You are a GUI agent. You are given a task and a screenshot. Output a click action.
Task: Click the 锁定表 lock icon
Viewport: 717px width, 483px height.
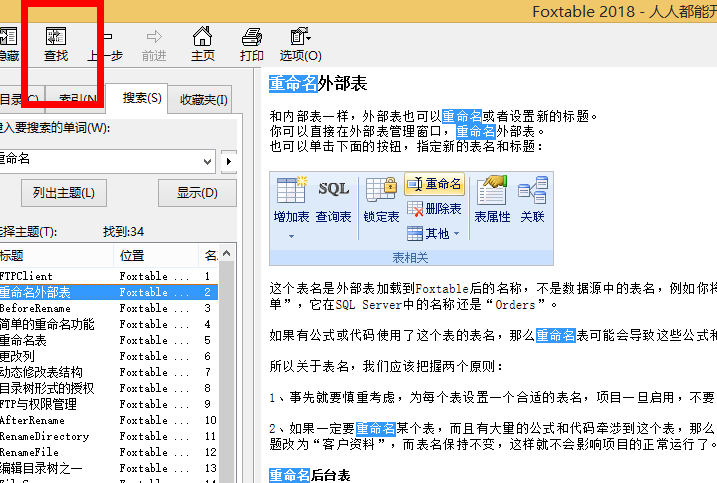(381, 199)
